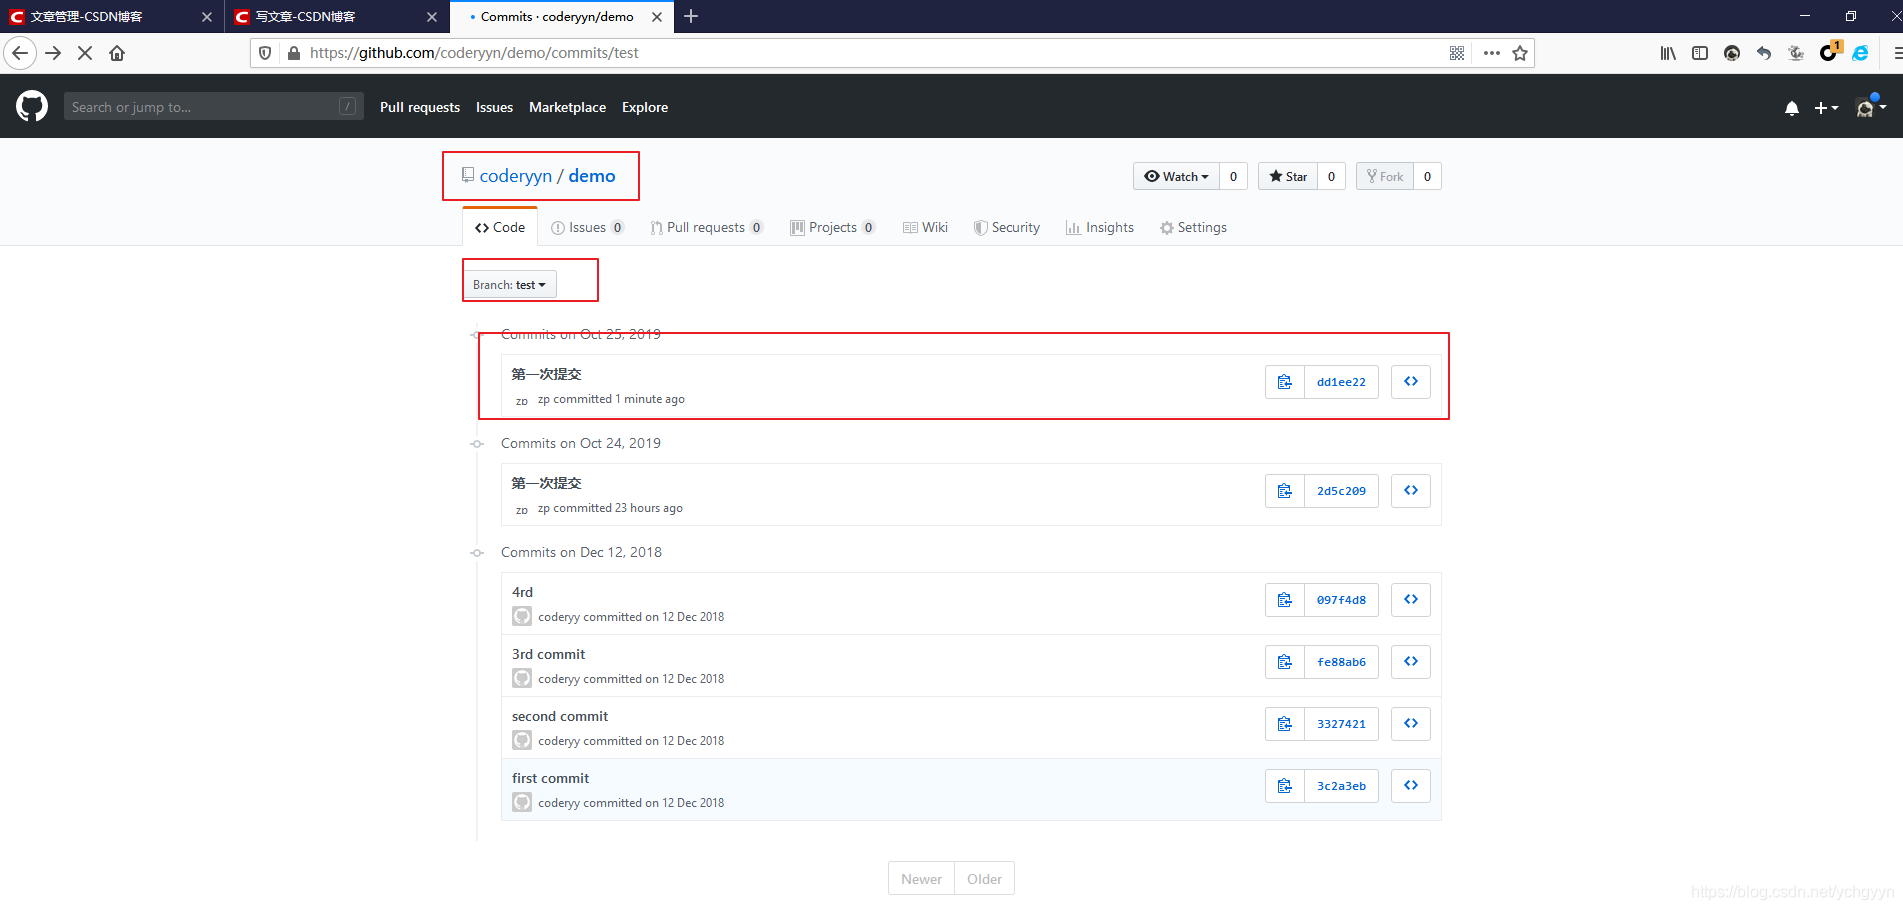The image size is (1903, 910).
Task: Copy full SHA for commit dd1ee22
Action: (1285, 382)
